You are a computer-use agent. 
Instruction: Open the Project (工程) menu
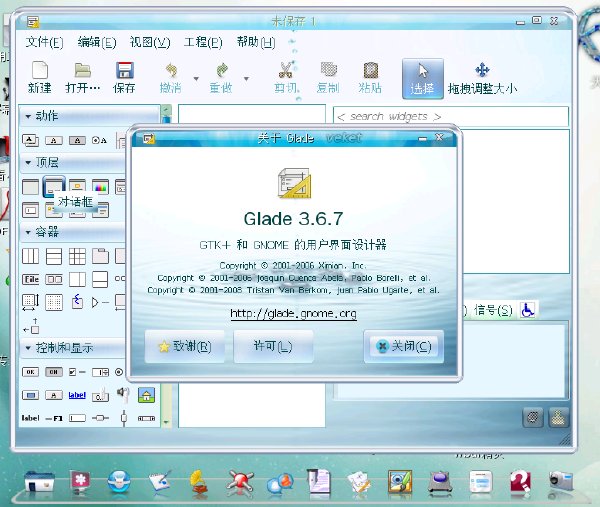click(x=203, y=42)
